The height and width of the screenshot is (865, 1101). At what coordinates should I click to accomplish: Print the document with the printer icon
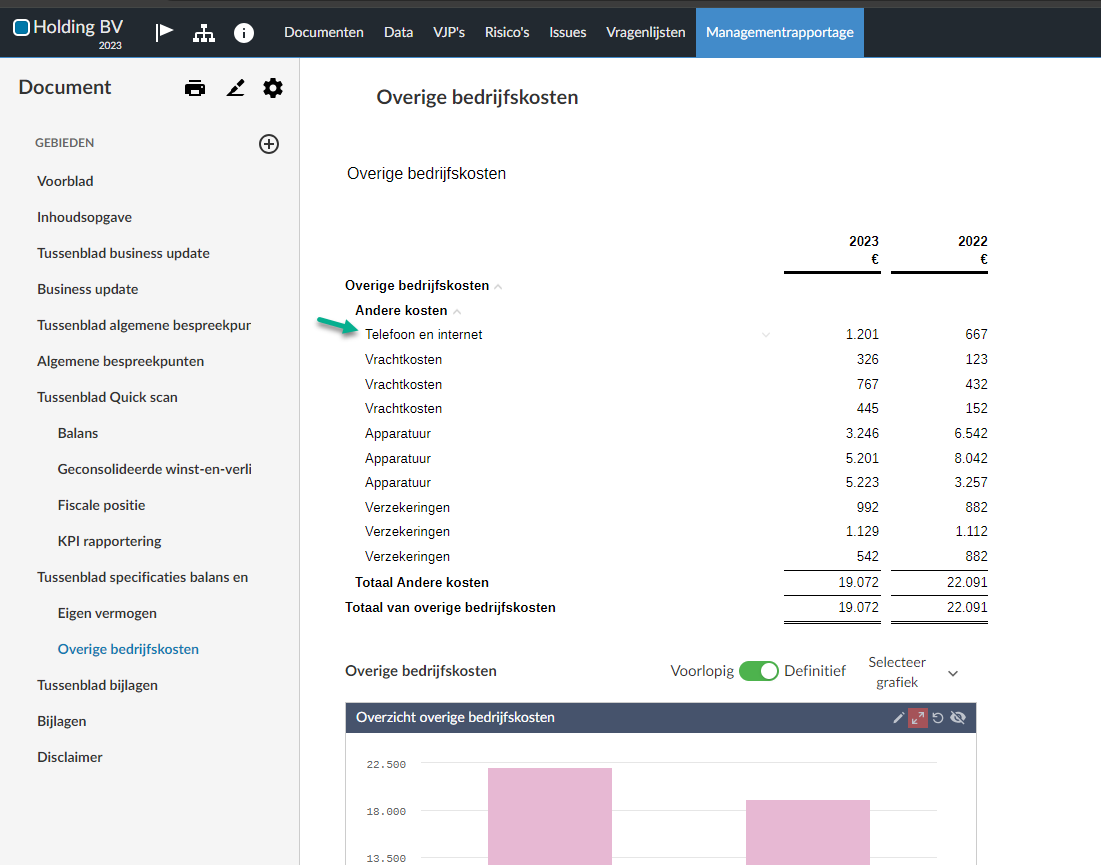pos(195,88)
